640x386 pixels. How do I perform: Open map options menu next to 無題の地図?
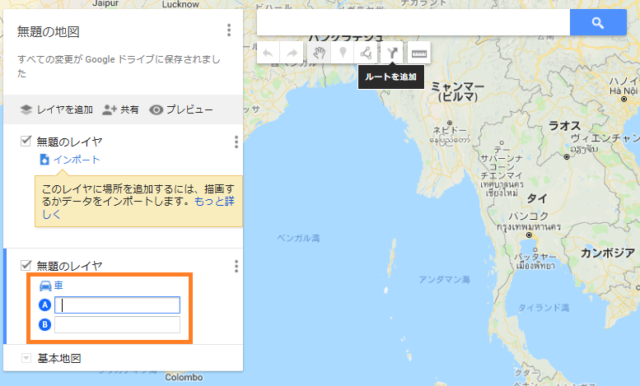(x=229, y=30)
